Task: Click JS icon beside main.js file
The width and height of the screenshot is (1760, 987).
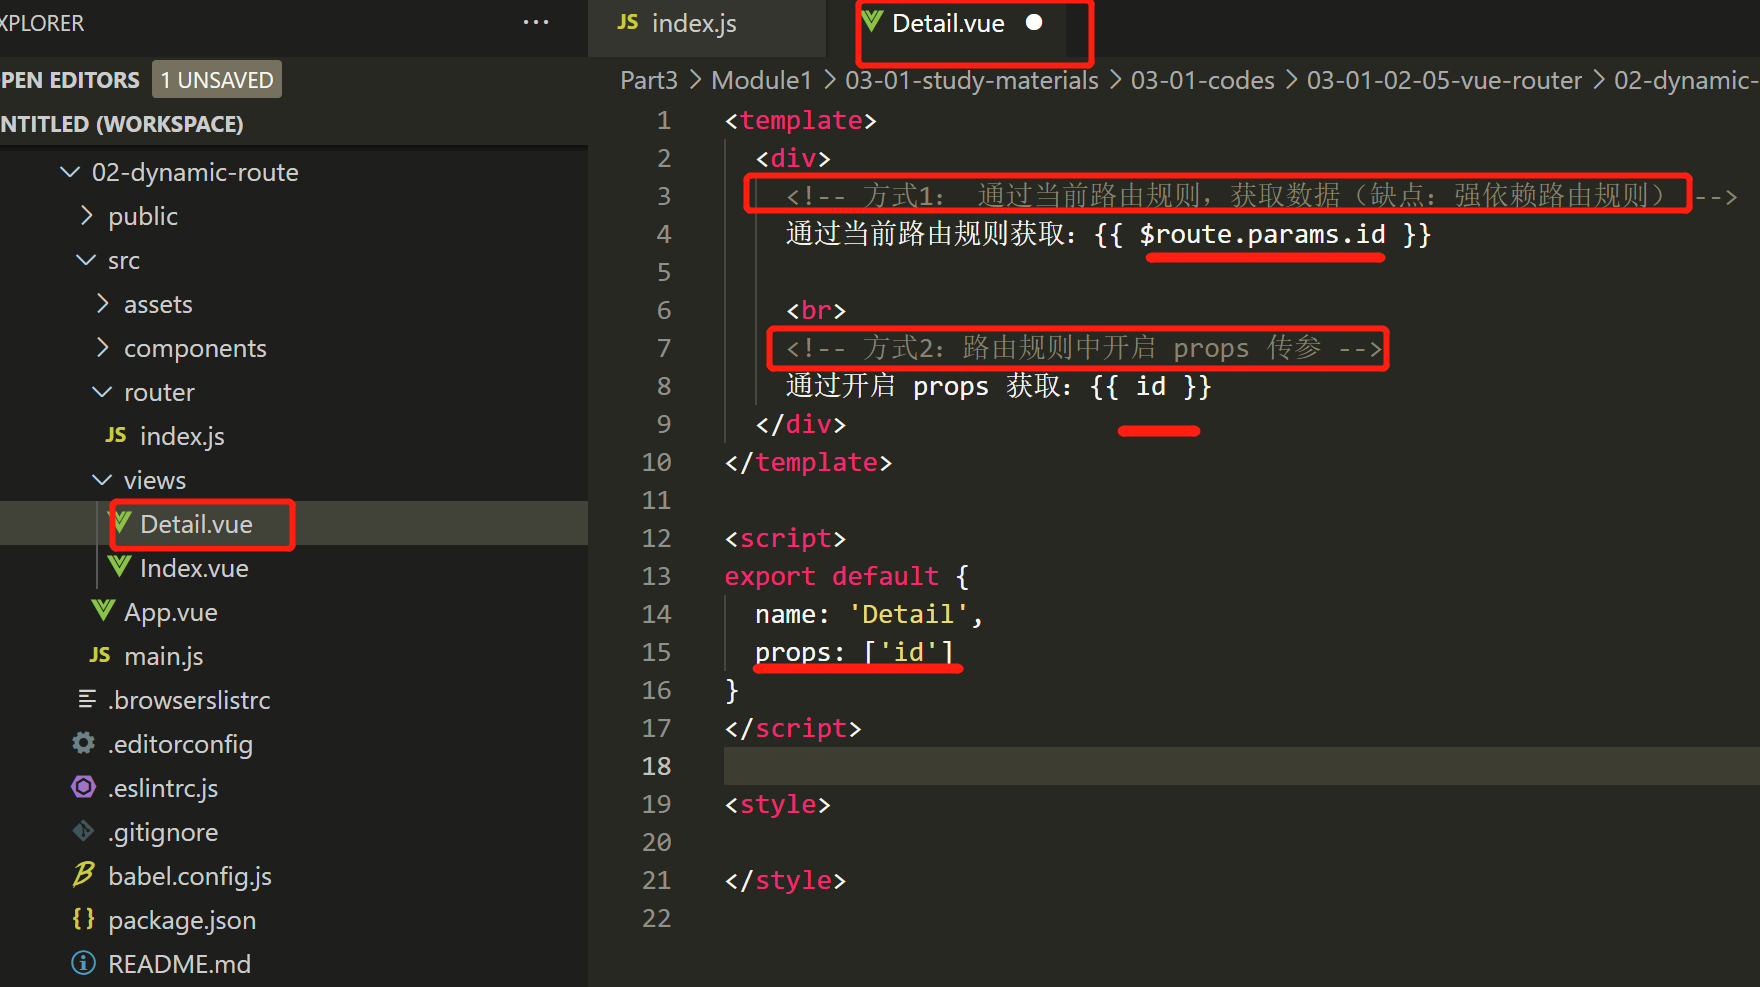Action: pos(100,655)
